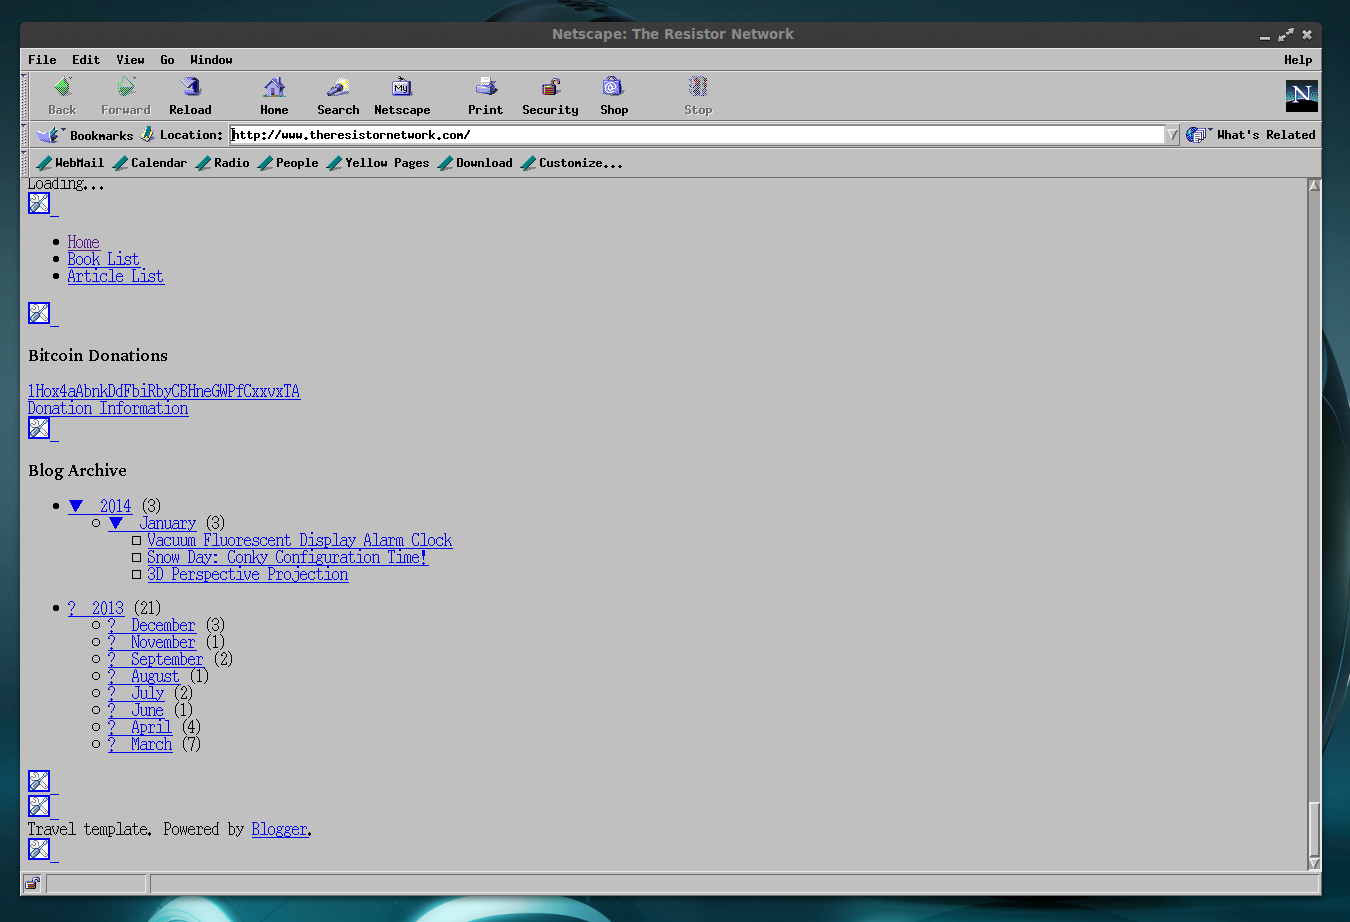Minimize the Netscape window
Image resolution: width=1350 pixels, height=922 pixels.
pos(1264,35)
